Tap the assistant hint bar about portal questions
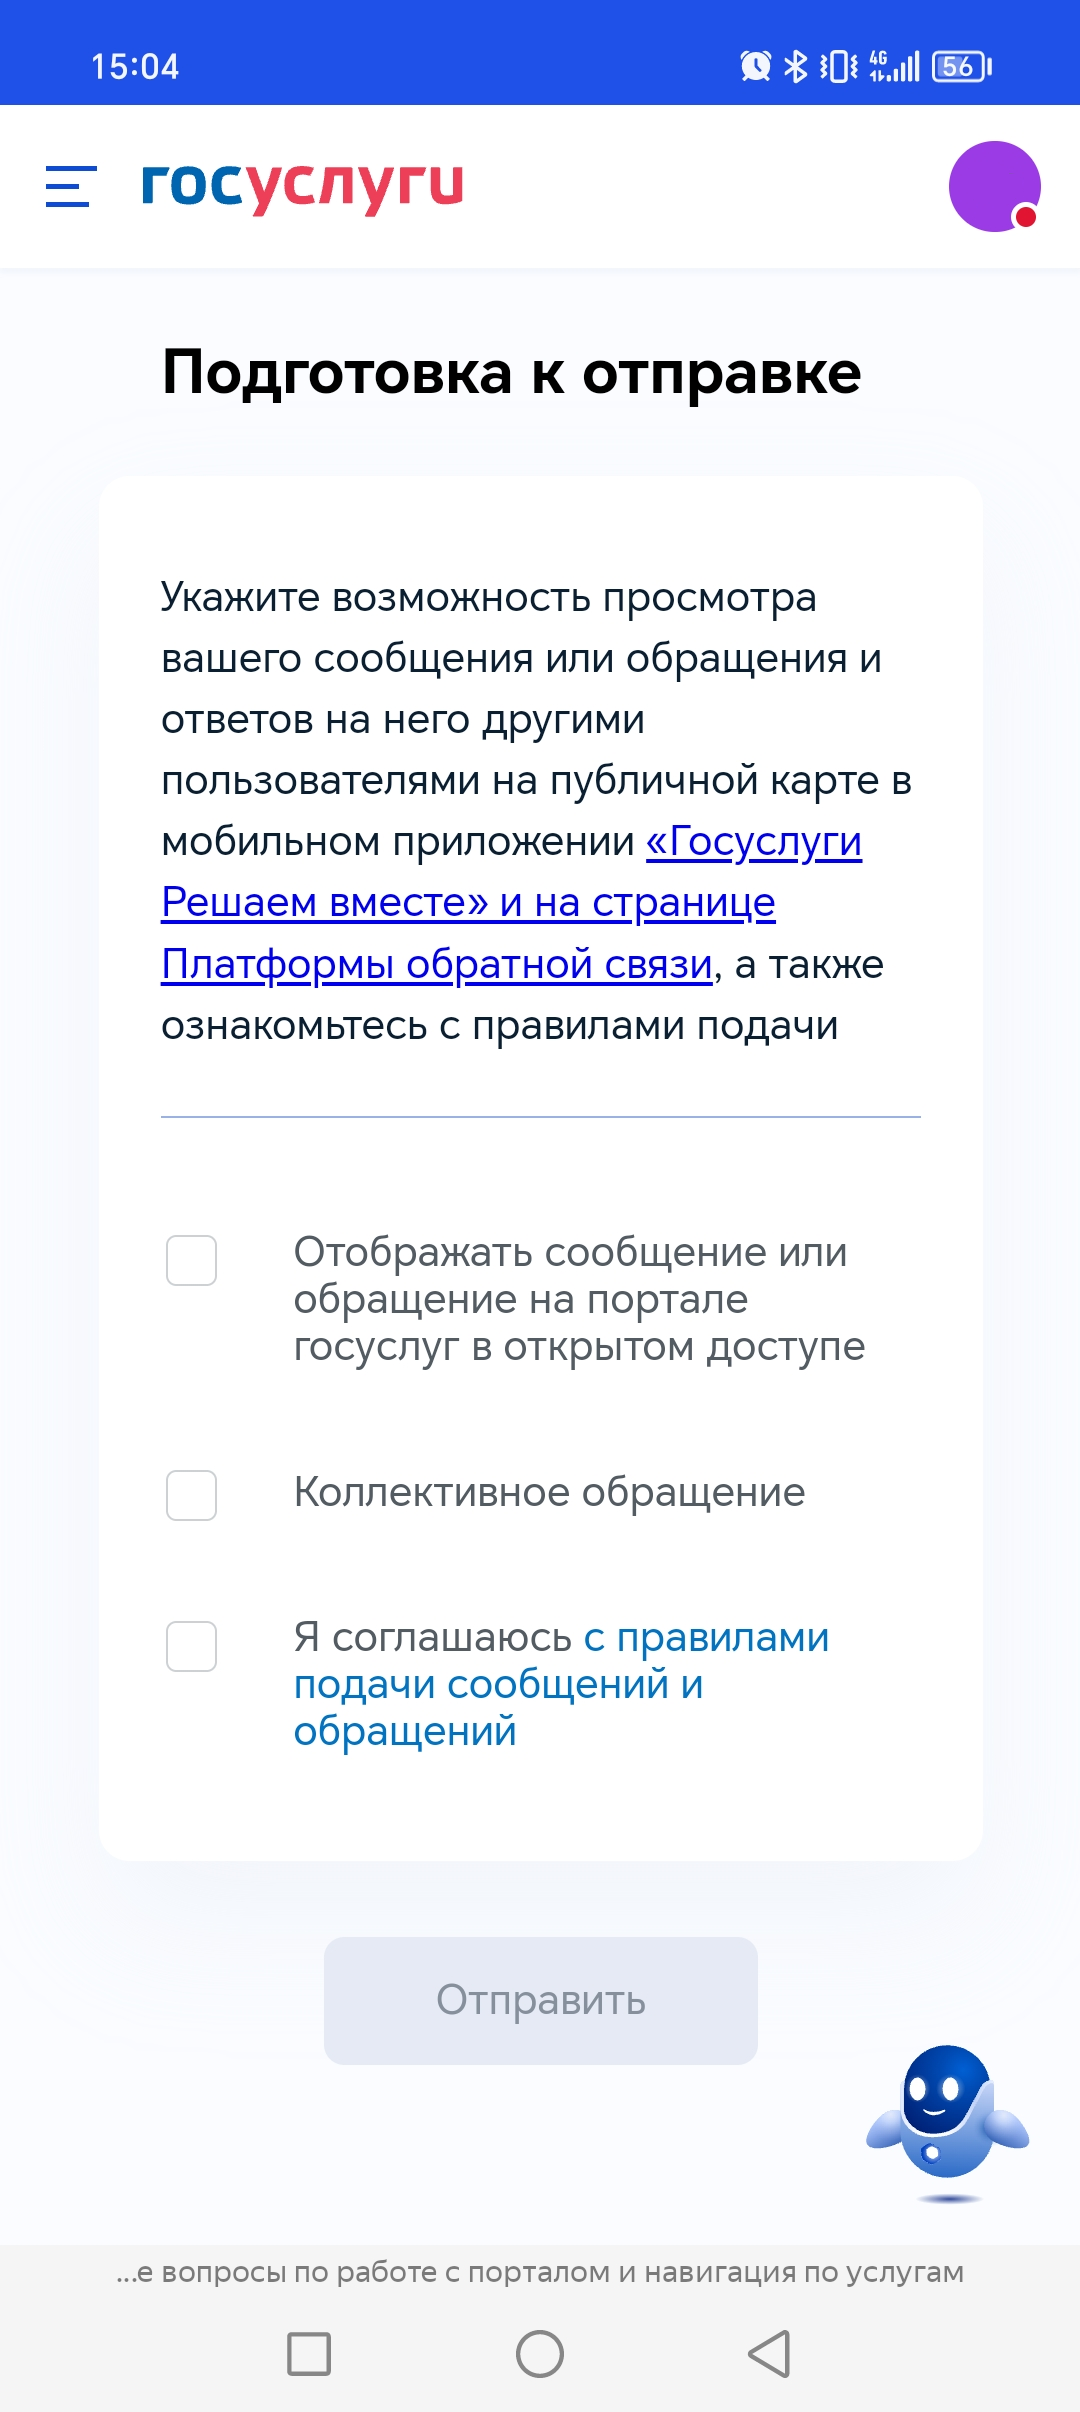The width and height of the screenshot is (1080, 2412). [540, 2272]
